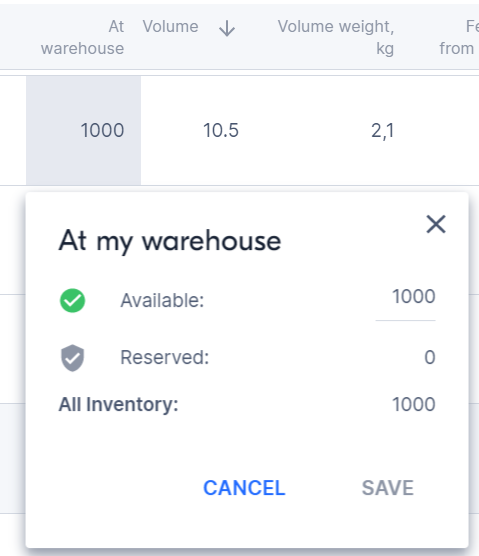
Task: Cancel the warehouse stock changes
Action: [244, 488]
